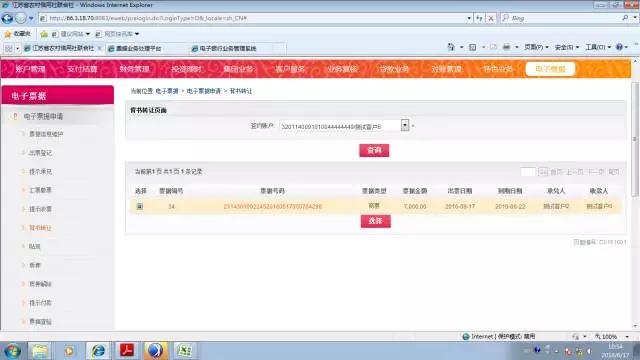Open the 签约账户 account dropdown
Image resolution: width=640 pixels, height=360 pixels.
point(404,125)
